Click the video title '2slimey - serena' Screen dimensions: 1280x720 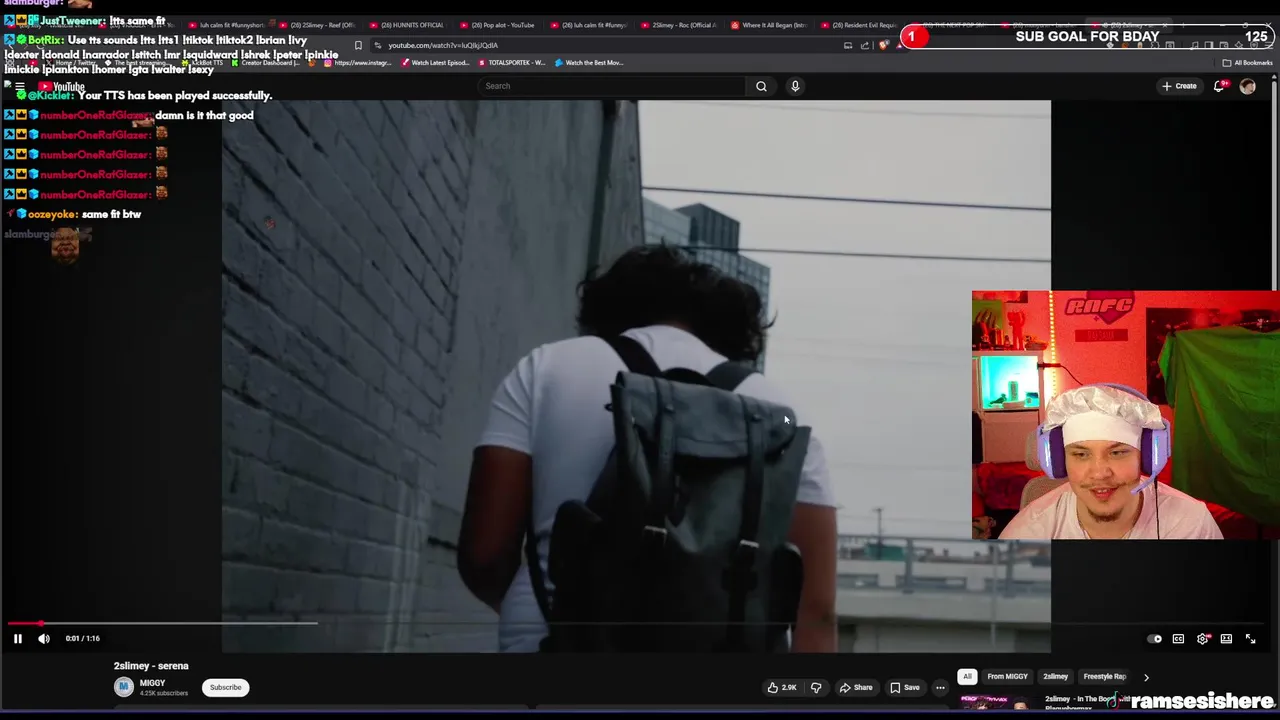(151, 666)
